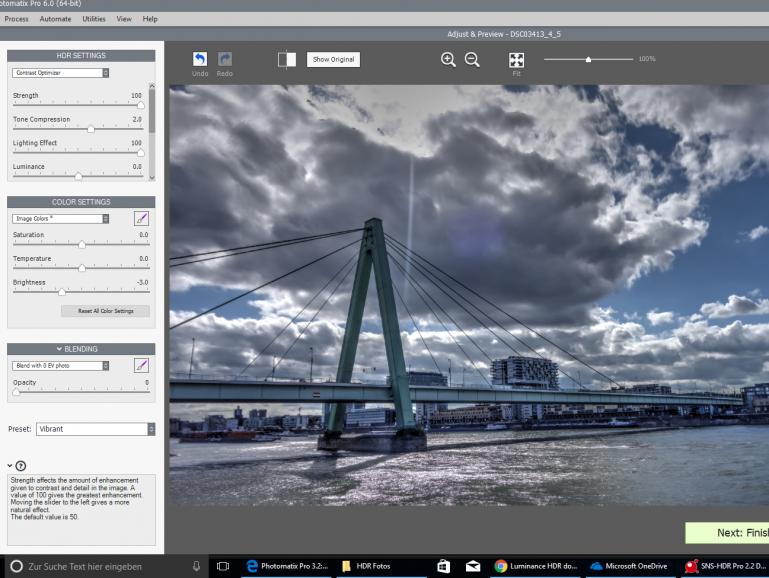Viewport: 769px width, 578px height.
Task: Open the Utilities menu
Action: [x=94, y=19]
